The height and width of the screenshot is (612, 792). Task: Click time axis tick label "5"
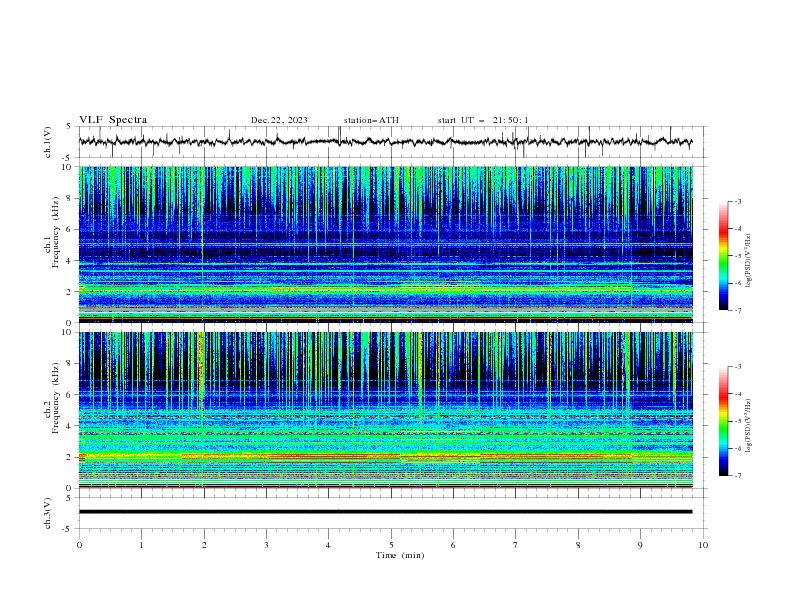coord(391,545)
